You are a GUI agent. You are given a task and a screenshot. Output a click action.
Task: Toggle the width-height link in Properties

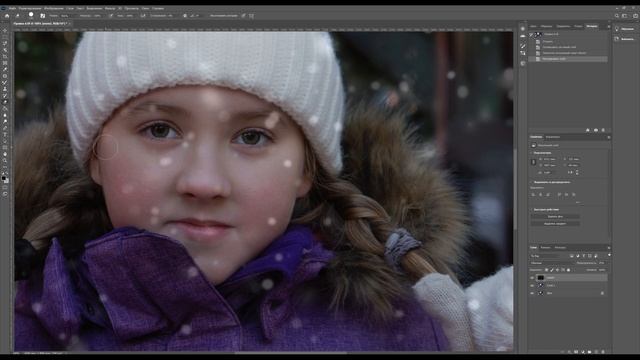click(x=533, y=162)
